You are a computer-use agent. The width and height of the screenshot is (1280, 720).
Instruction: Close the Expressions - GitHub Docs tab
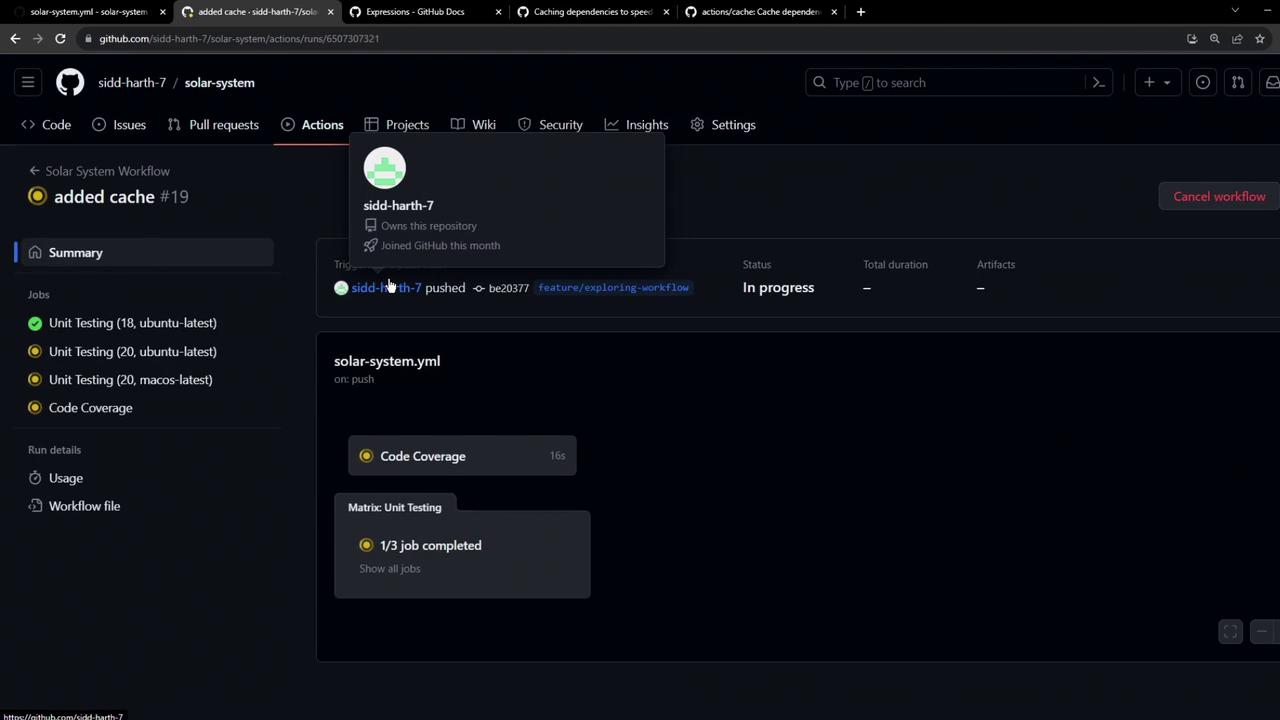click(x=498, y=12)
